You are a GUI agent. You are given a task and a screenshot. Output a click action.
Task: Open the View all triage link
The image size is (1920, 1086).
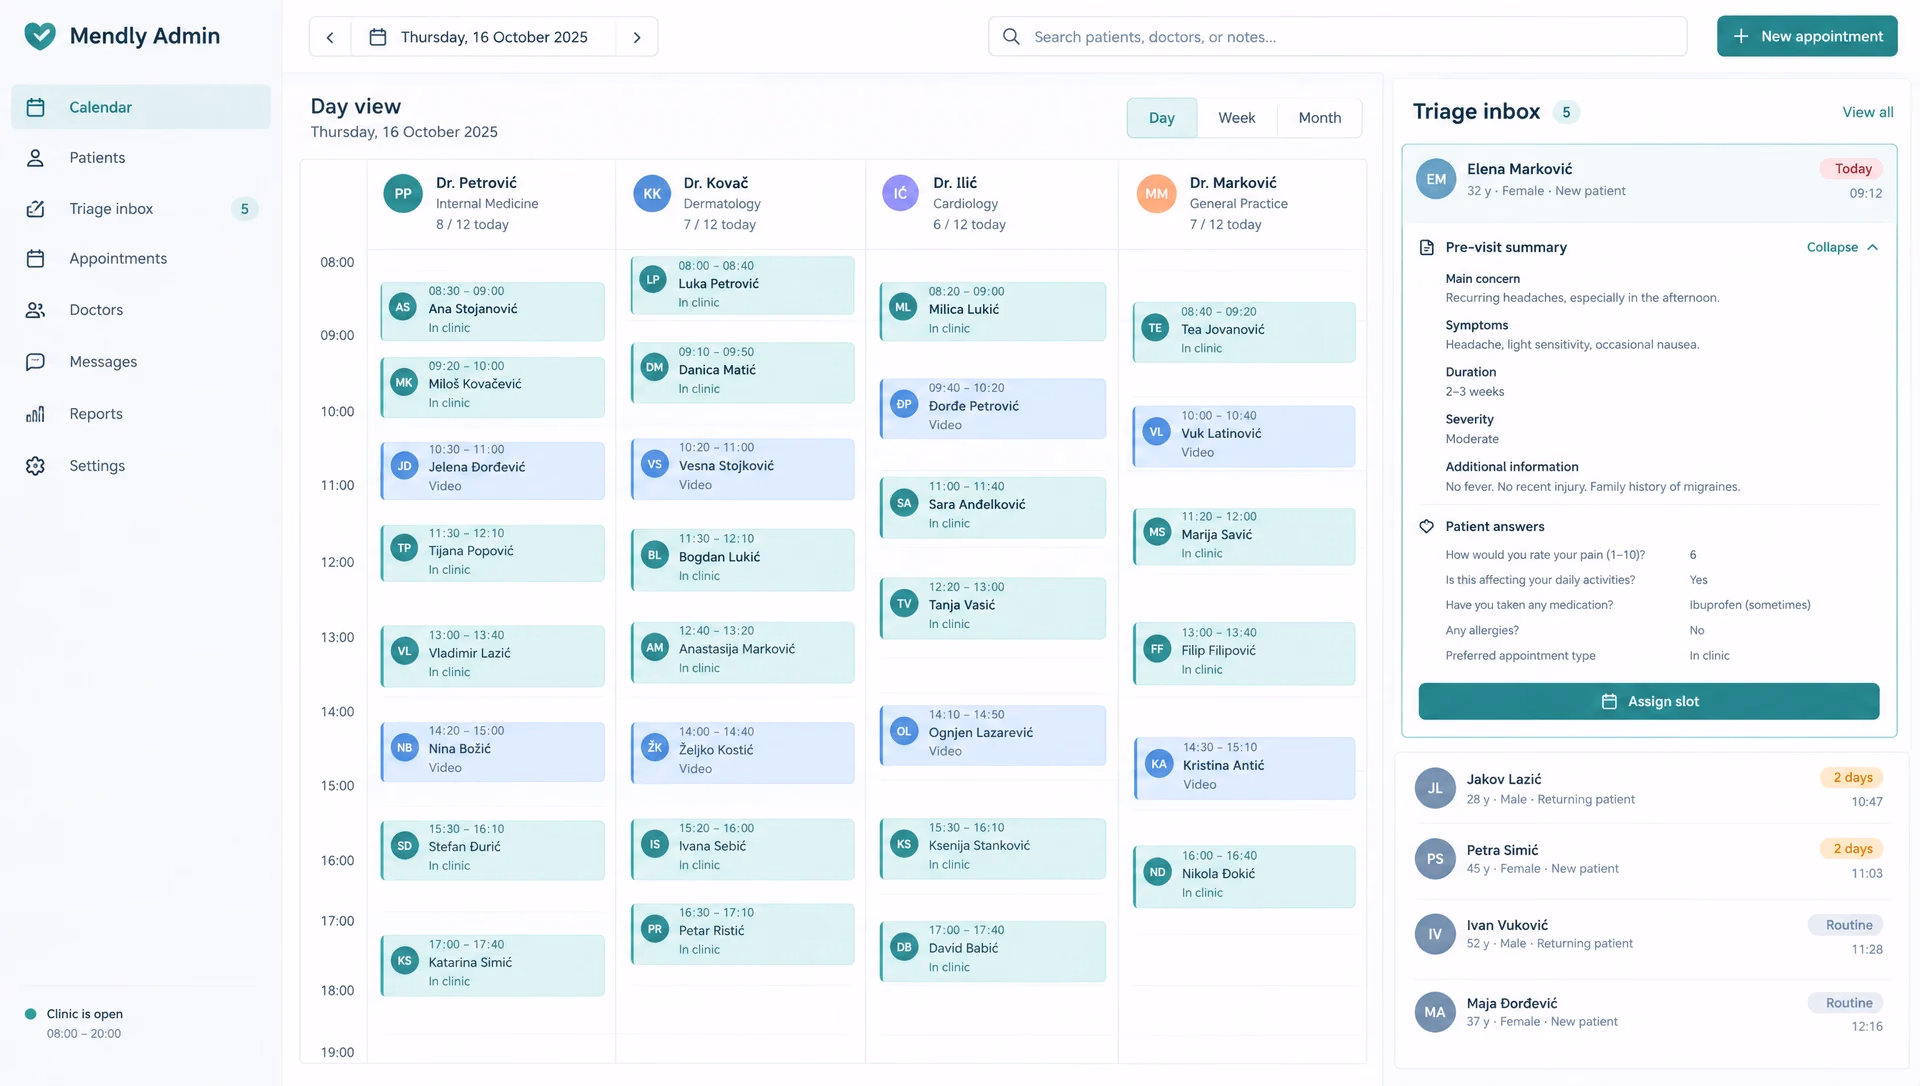tap(1868, 112)
